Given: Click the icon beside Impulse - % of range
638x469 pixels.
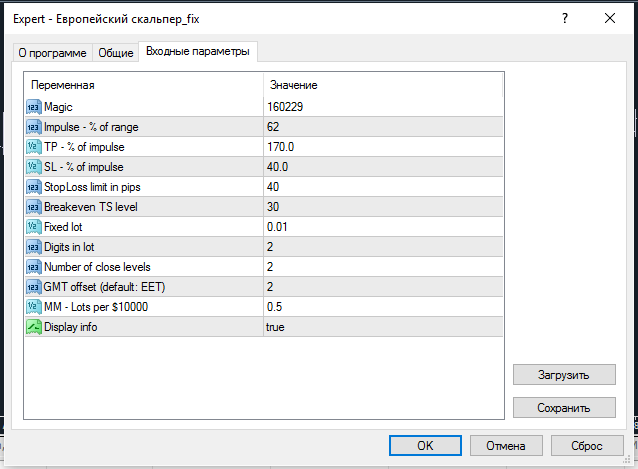Looking at the screenshot, I should (34, 127).
